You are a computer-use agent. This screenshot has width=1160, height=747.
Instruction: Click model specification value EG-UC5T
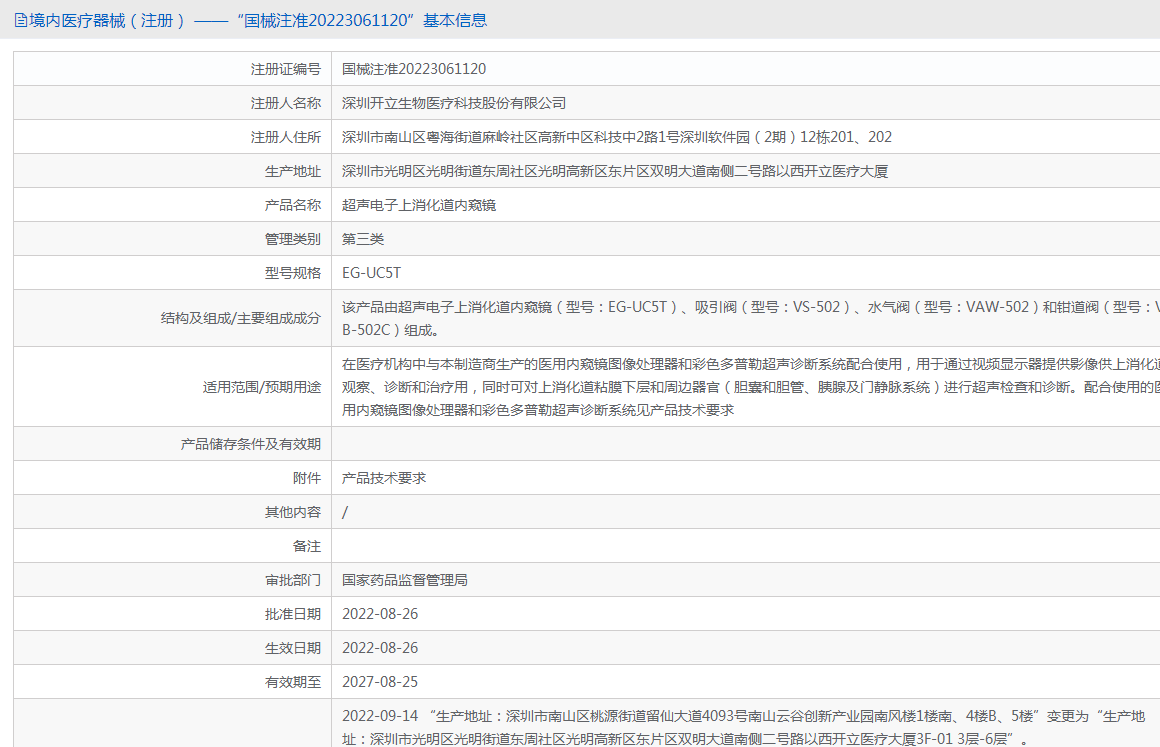pyautogui.click(x=371, y=273)
